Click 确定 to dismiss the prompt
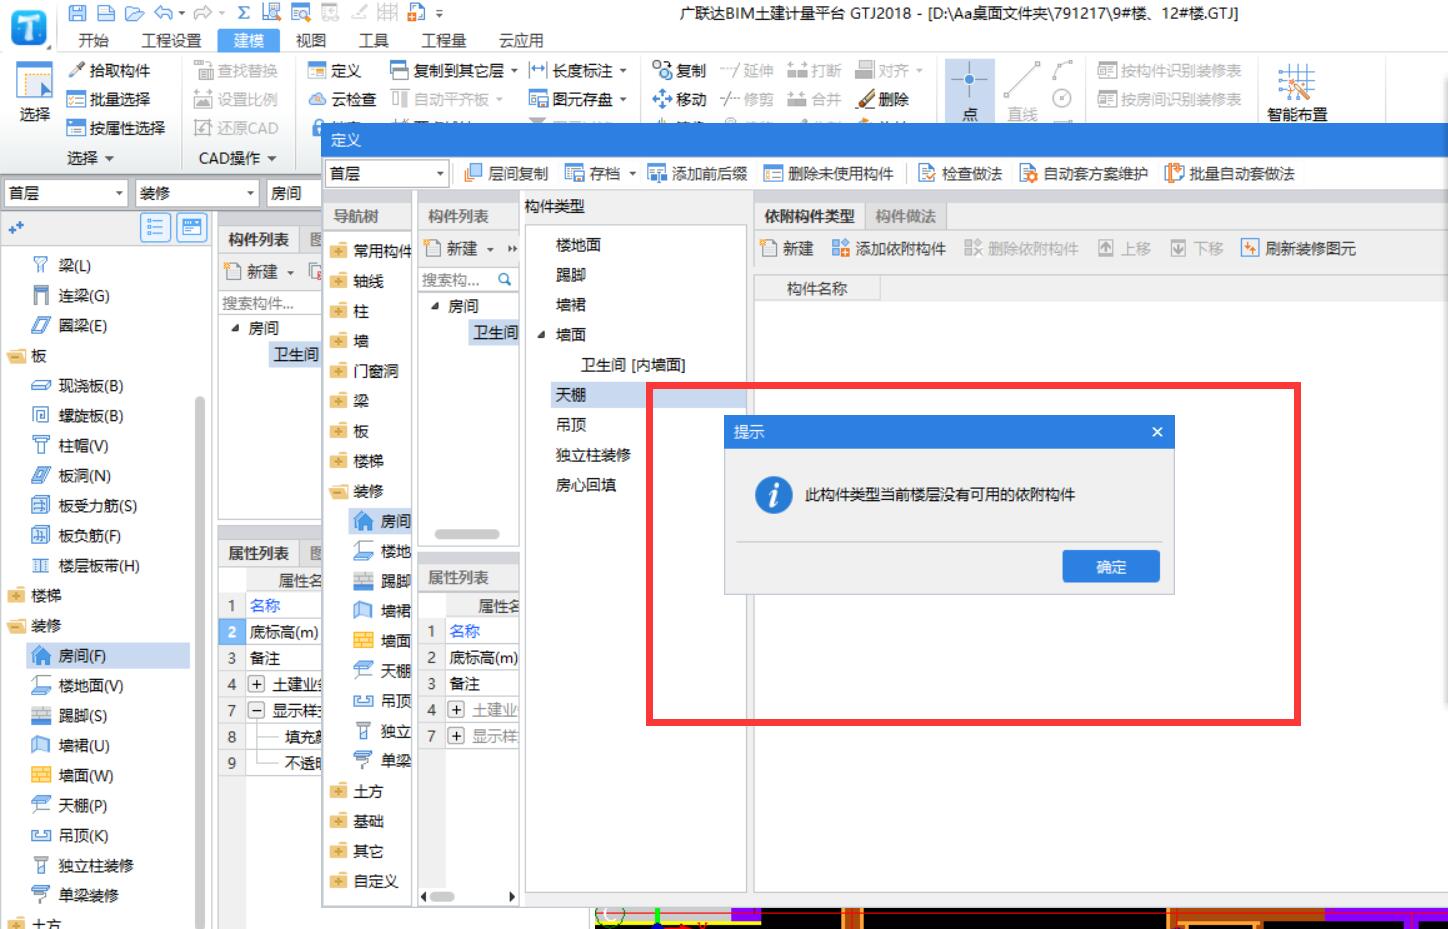The width and height of the screenshot is (1448, 929). point(1111,567)
